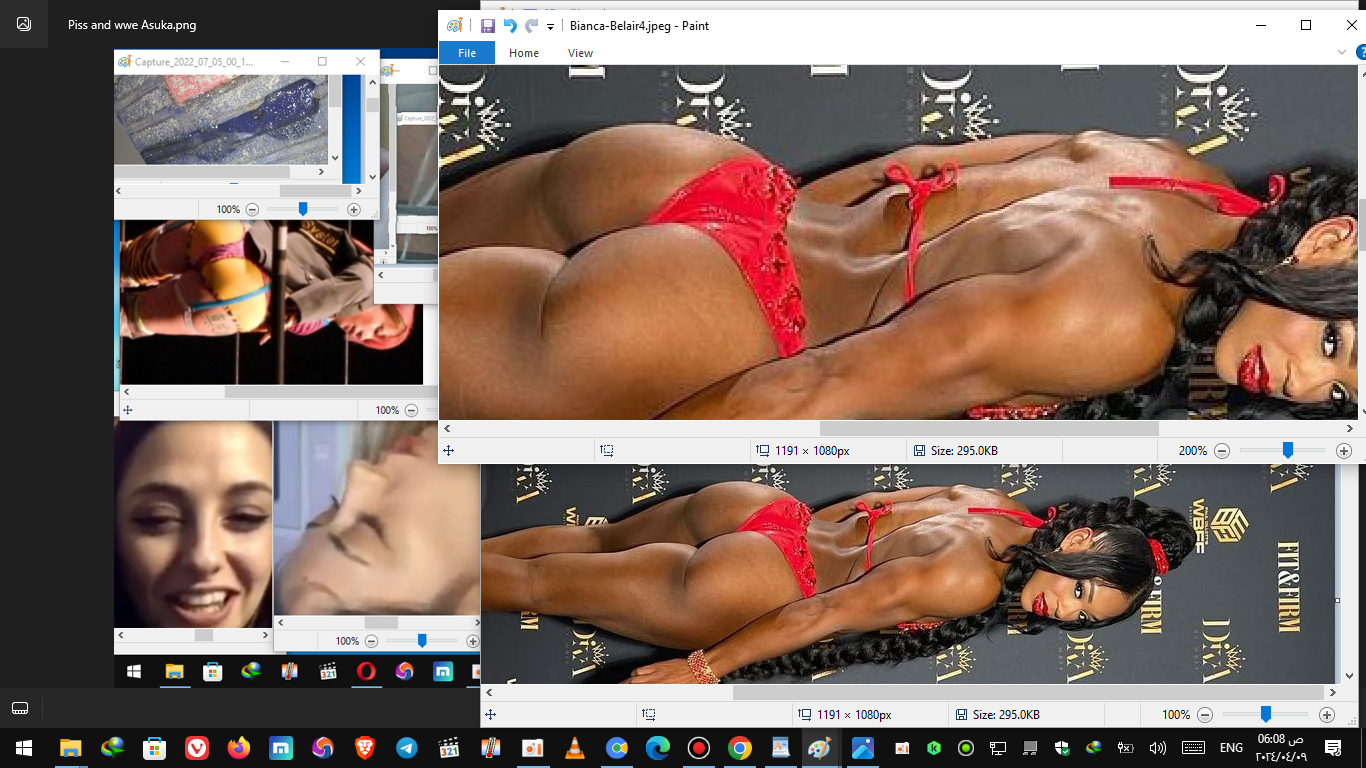Open the File menu in Paint

(467, 53)
